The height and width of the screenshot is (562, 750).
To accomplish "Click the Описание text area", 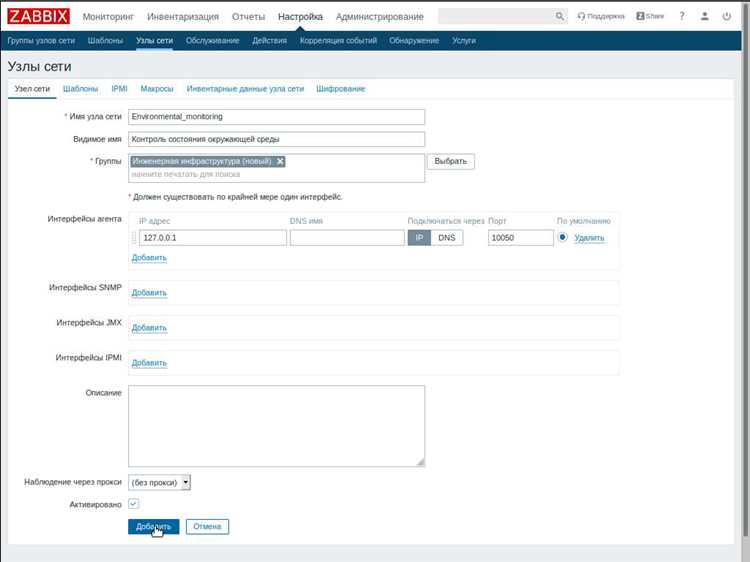I will pyautogui.click(x=276, y=426).
